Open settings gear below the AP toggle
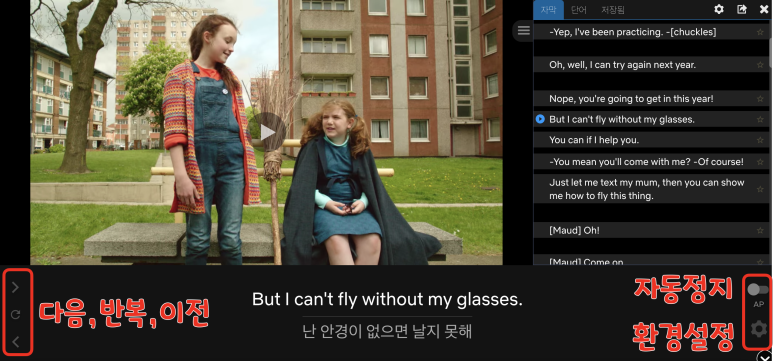This screenshot has height=361, width=773. pos(758,328)
